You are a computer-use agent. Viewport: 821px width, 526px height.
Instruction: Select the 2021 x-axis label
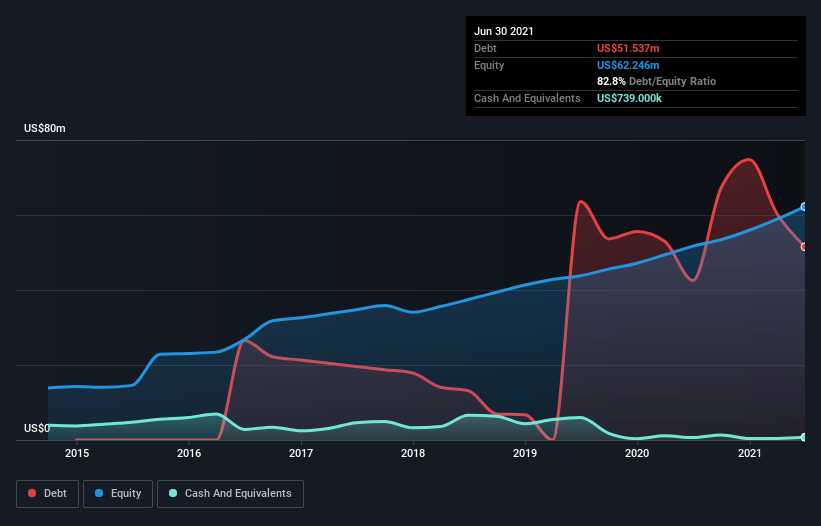coord(749,453)
